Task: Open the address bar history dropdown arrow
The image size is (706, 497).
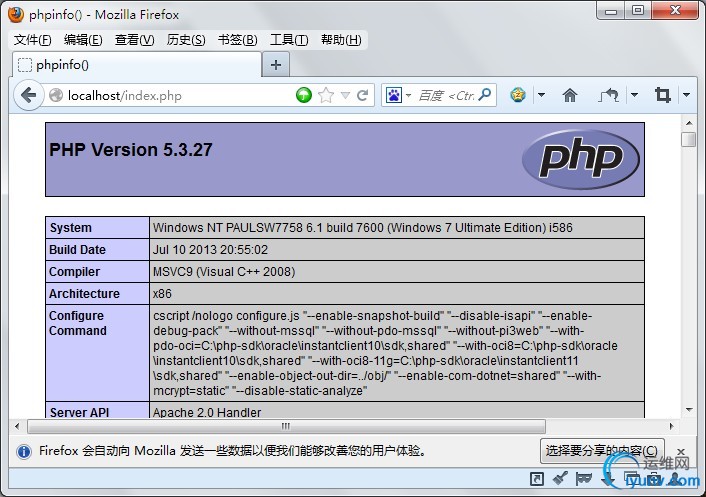Action: click(345, 95)
